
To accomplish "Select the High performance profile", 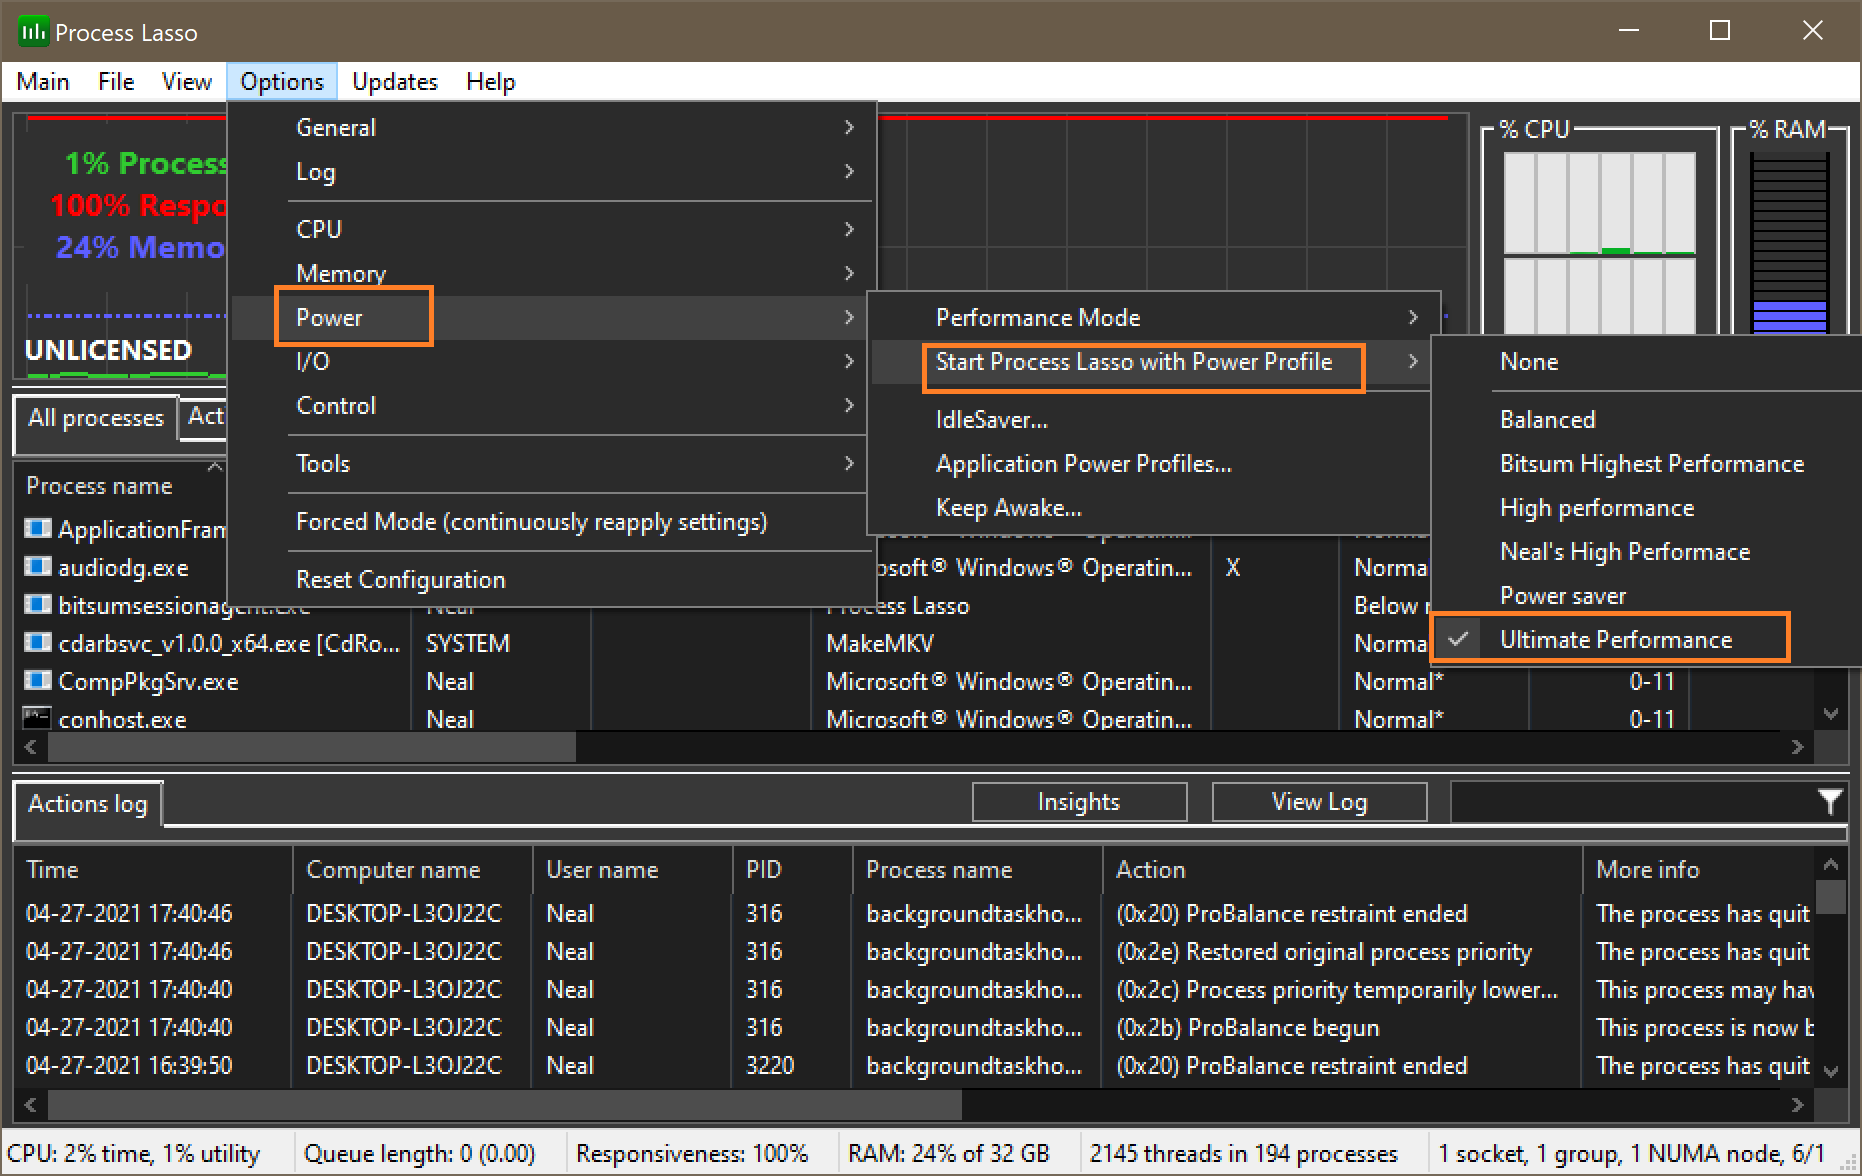I will 1647,507.
